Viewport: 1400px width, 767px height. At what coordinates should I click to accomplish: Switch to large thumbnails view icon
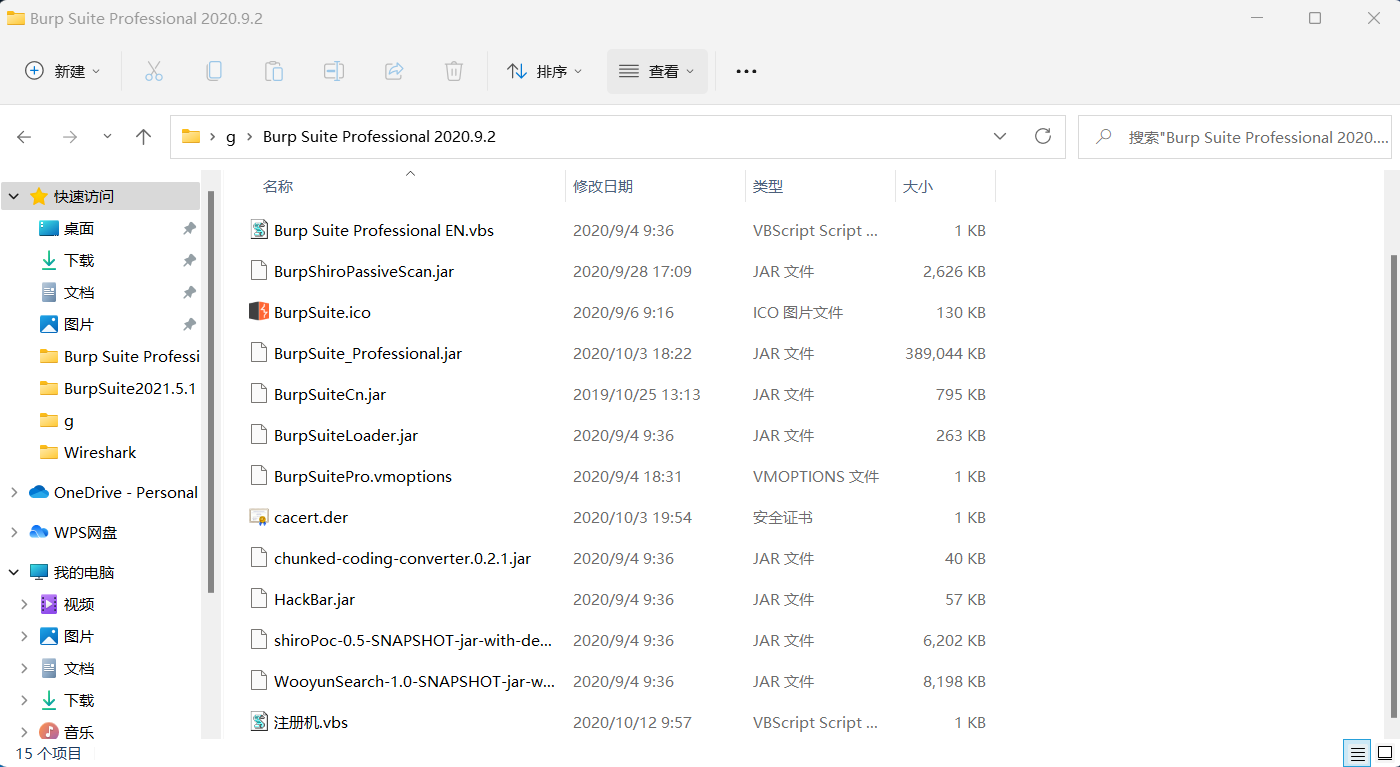coord(1384,753)
